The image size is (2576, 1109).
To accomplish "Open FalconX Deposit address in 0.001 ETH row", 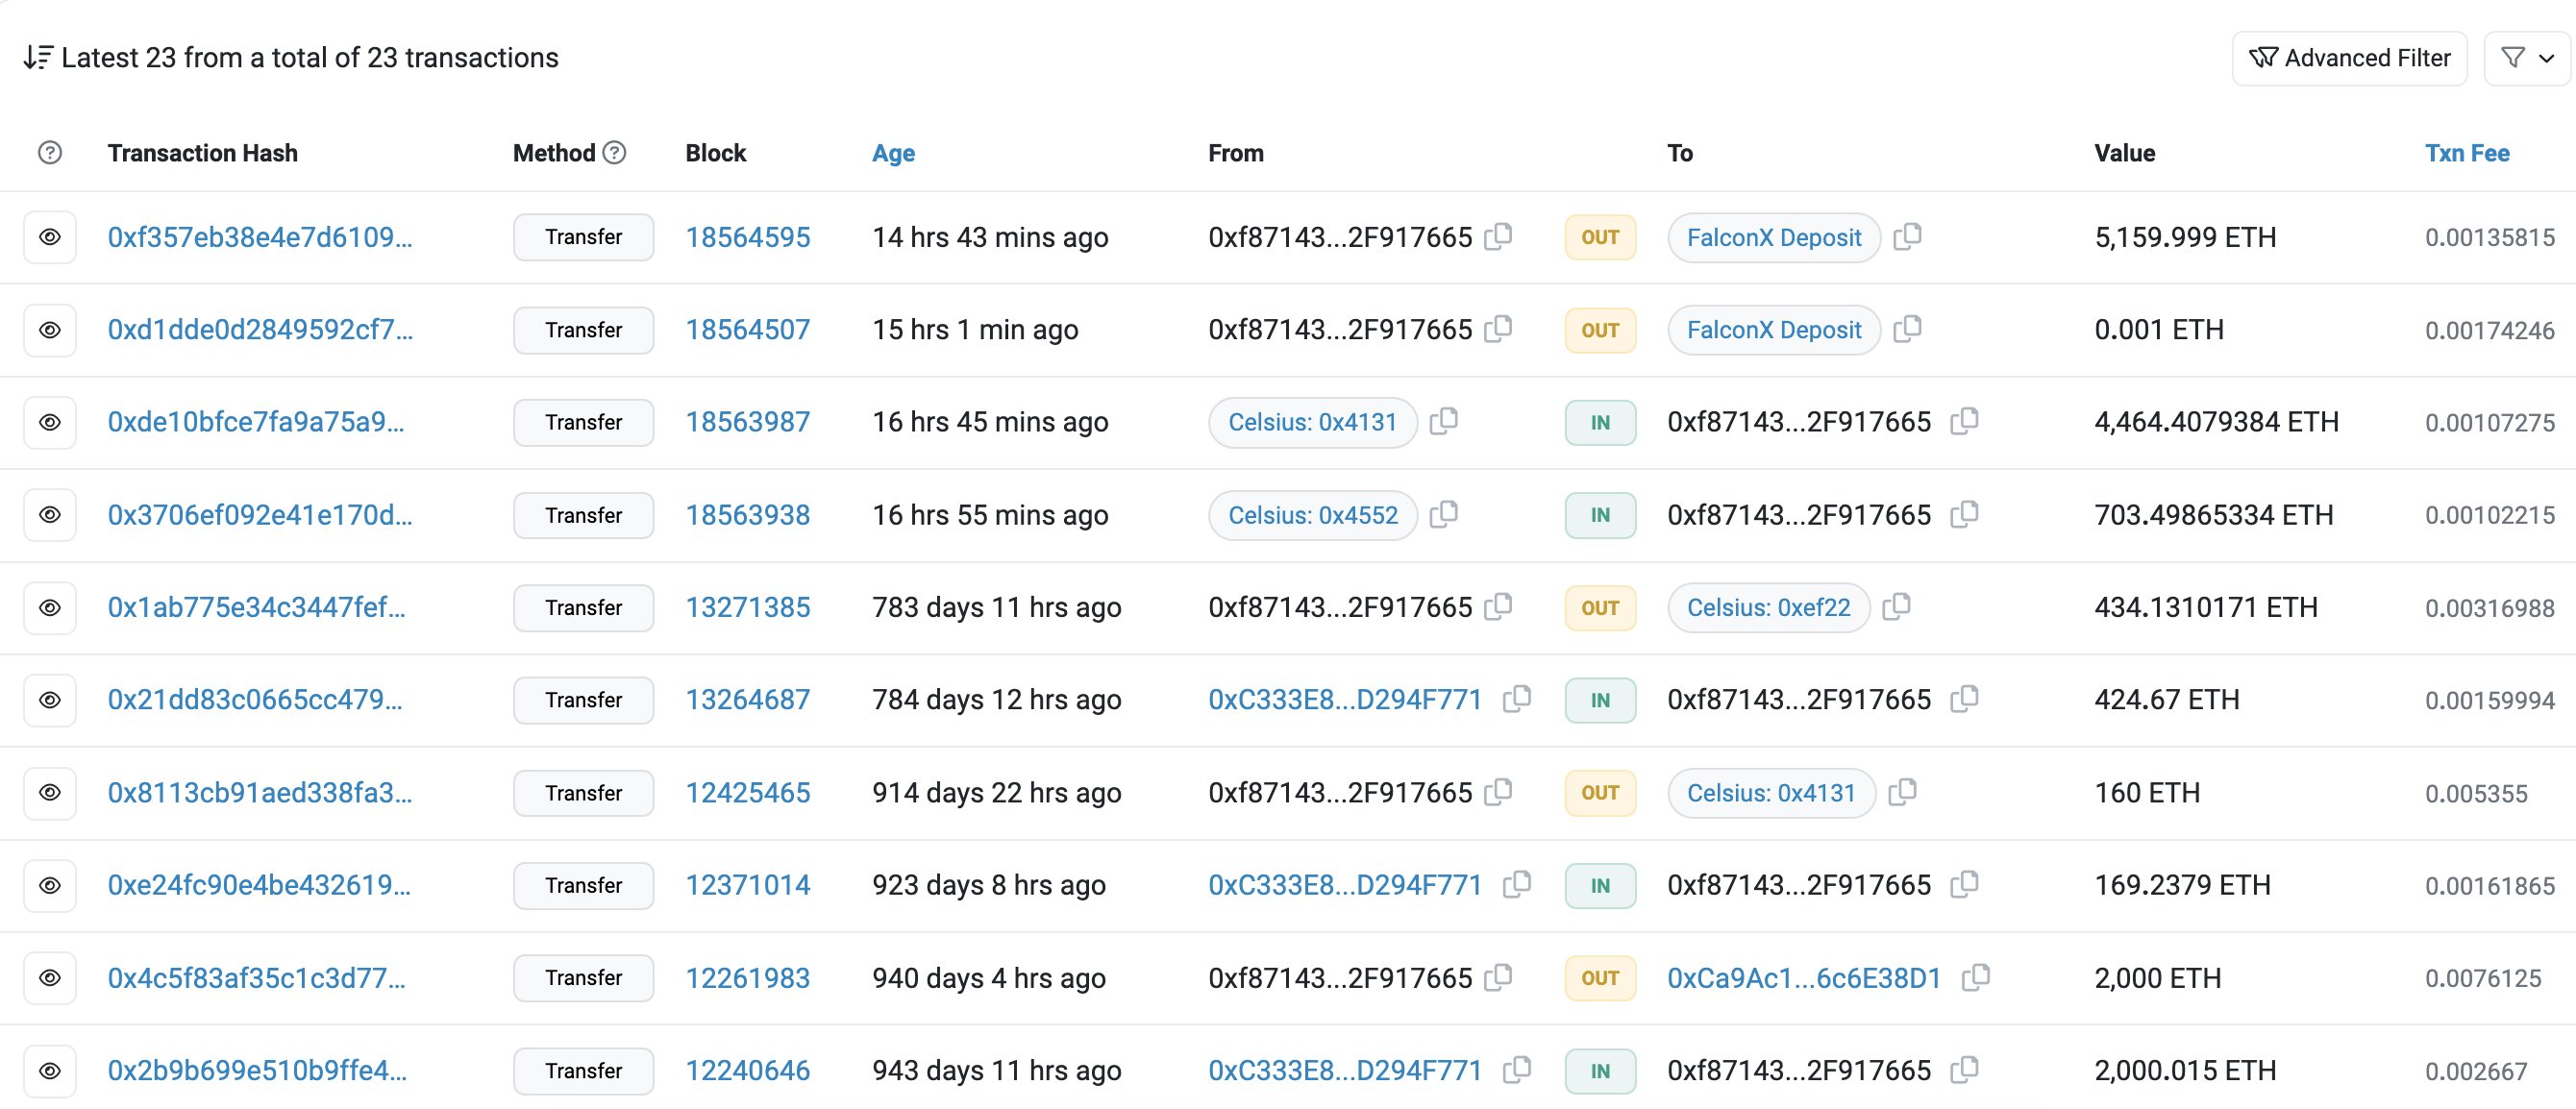I will 1773,330.
